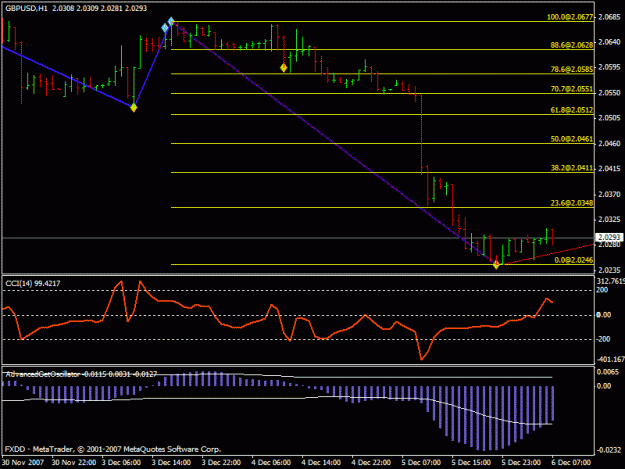Click the CCI scale value -401.167
Screen dimensions: 625x469
(x=610, y=359)
